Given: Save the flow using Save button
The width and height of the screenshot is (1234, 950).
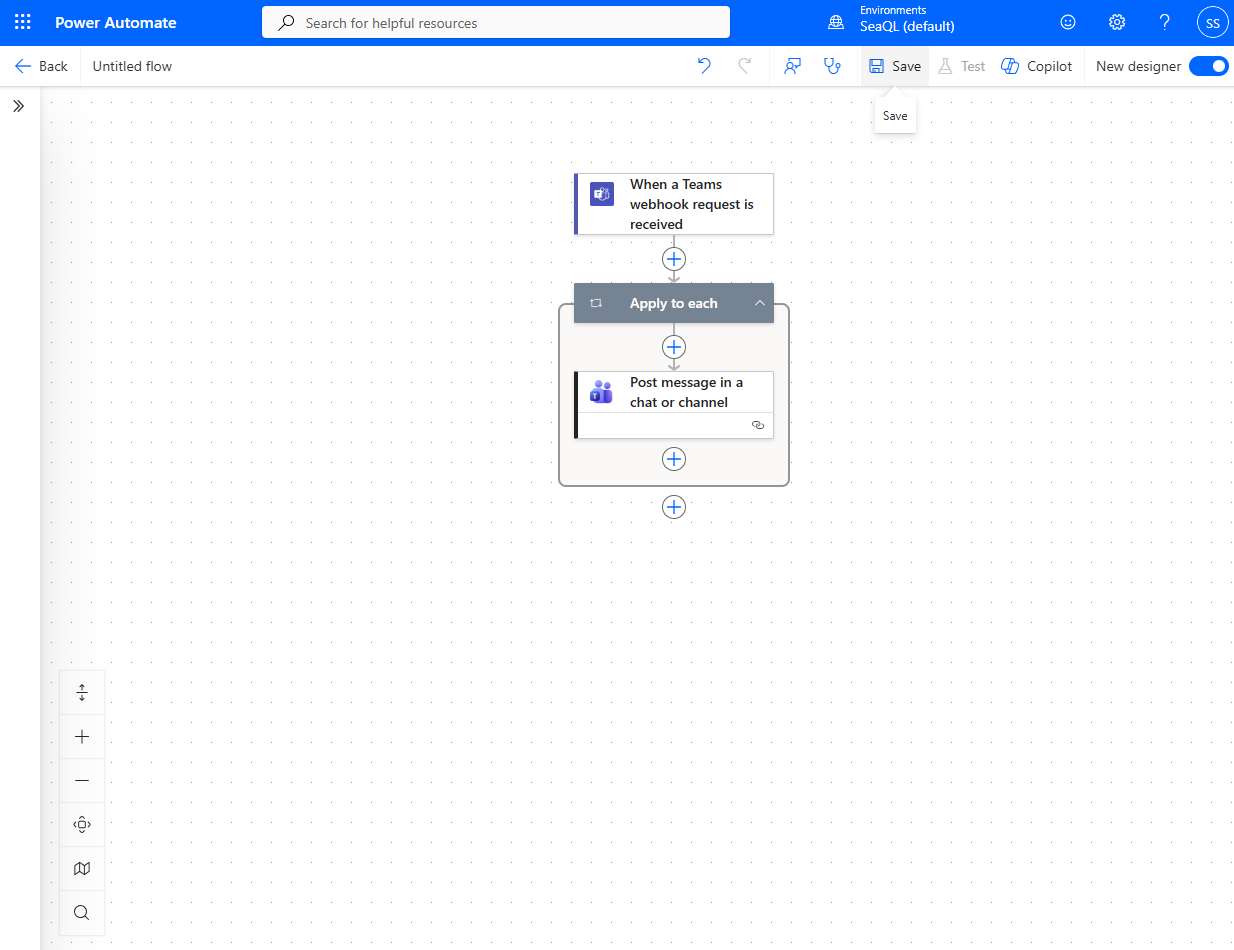Looking at the screenshot, I should pyautogui.click(x=895, y=66).
